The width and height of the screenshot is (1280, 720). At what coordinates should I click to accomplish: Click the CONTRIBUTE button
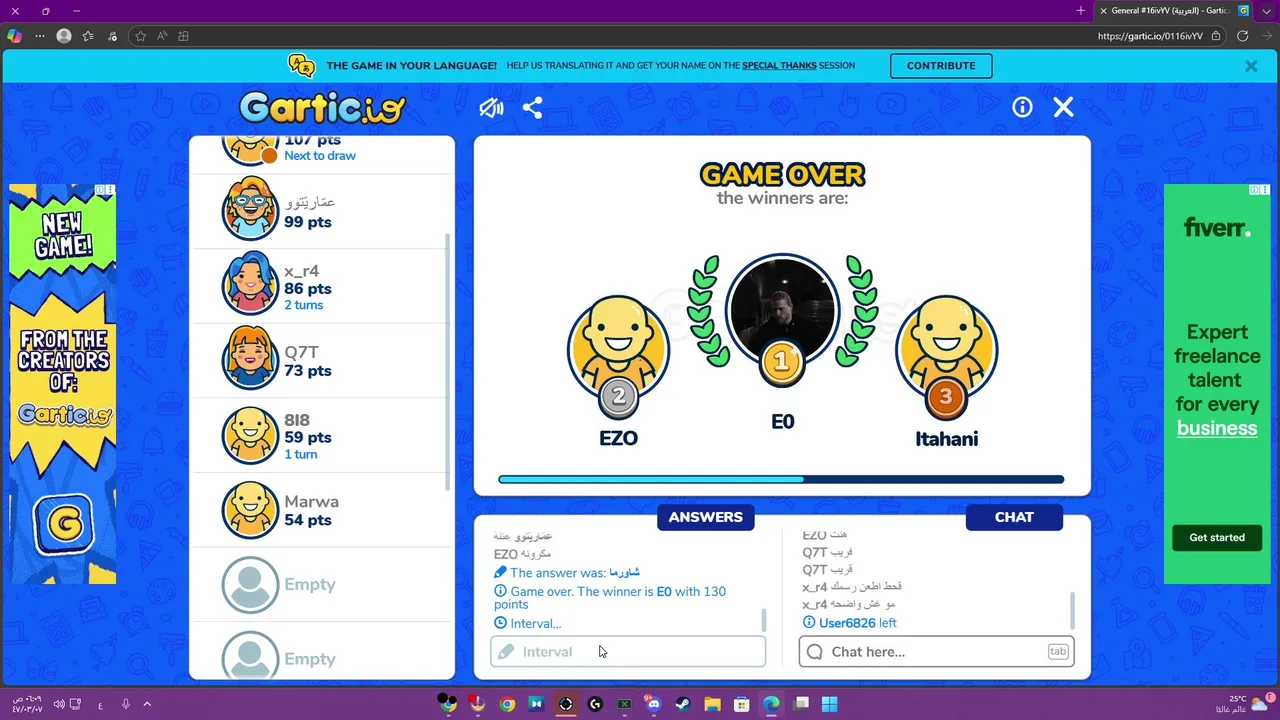[941, 66]
